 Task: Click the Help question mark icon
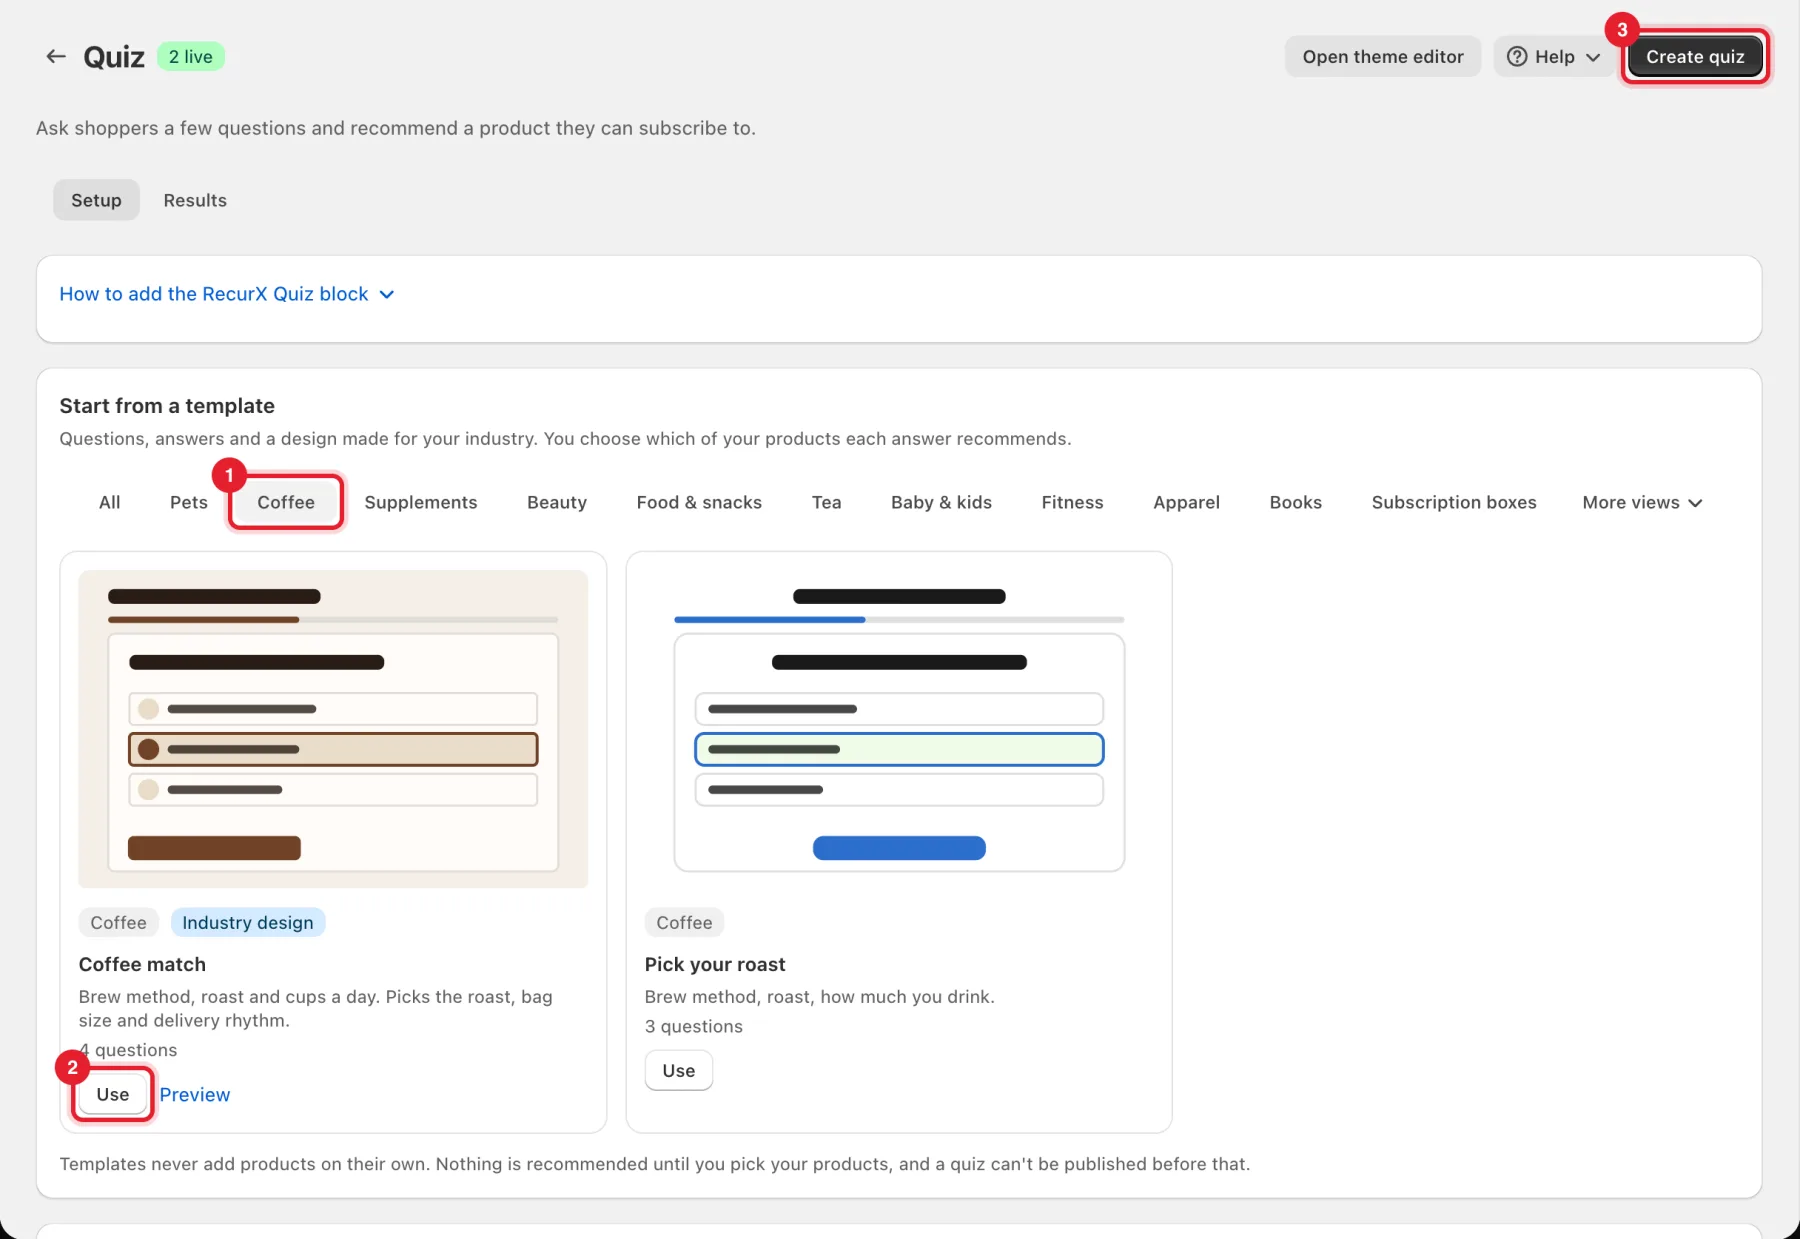[1517, 57]
